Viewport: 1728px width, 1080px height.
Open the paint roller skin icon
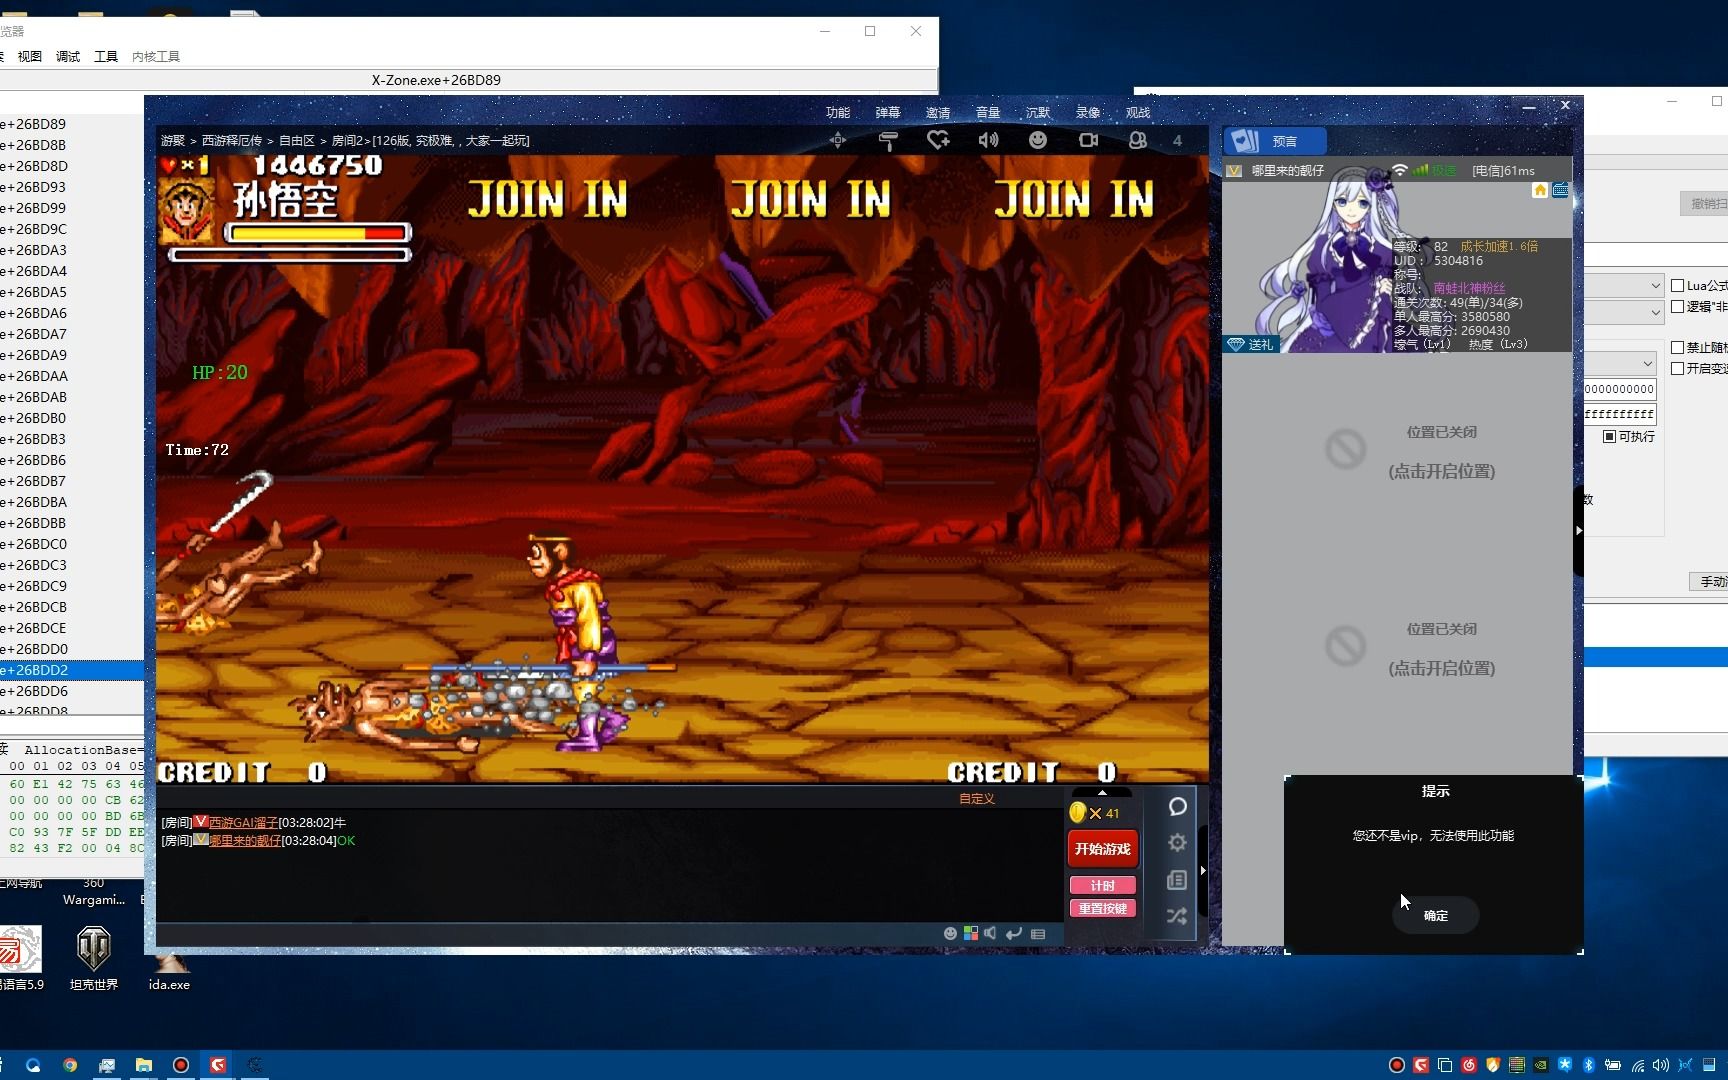coord(887,140)
